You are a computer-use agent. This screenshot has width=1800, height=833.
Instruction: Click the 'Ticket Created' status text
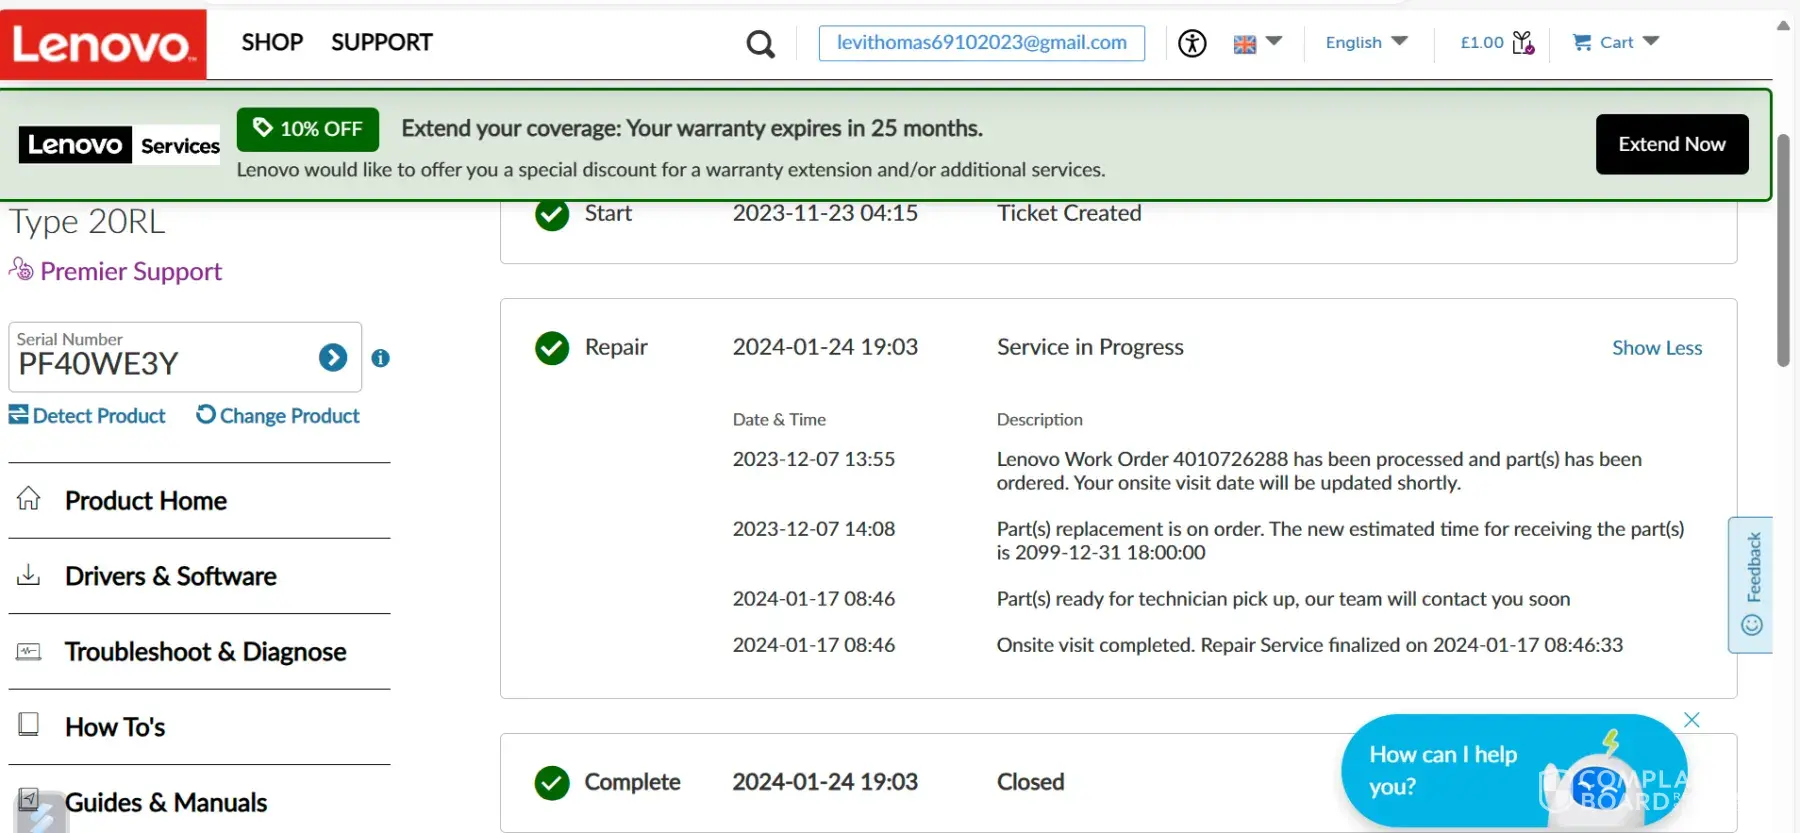click(1069, 213)
